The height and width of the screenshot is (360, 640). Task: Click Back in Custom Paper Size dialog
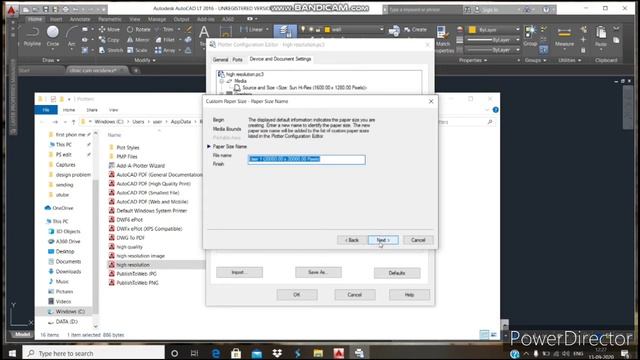pyautogui.click(x=352, y=240)
